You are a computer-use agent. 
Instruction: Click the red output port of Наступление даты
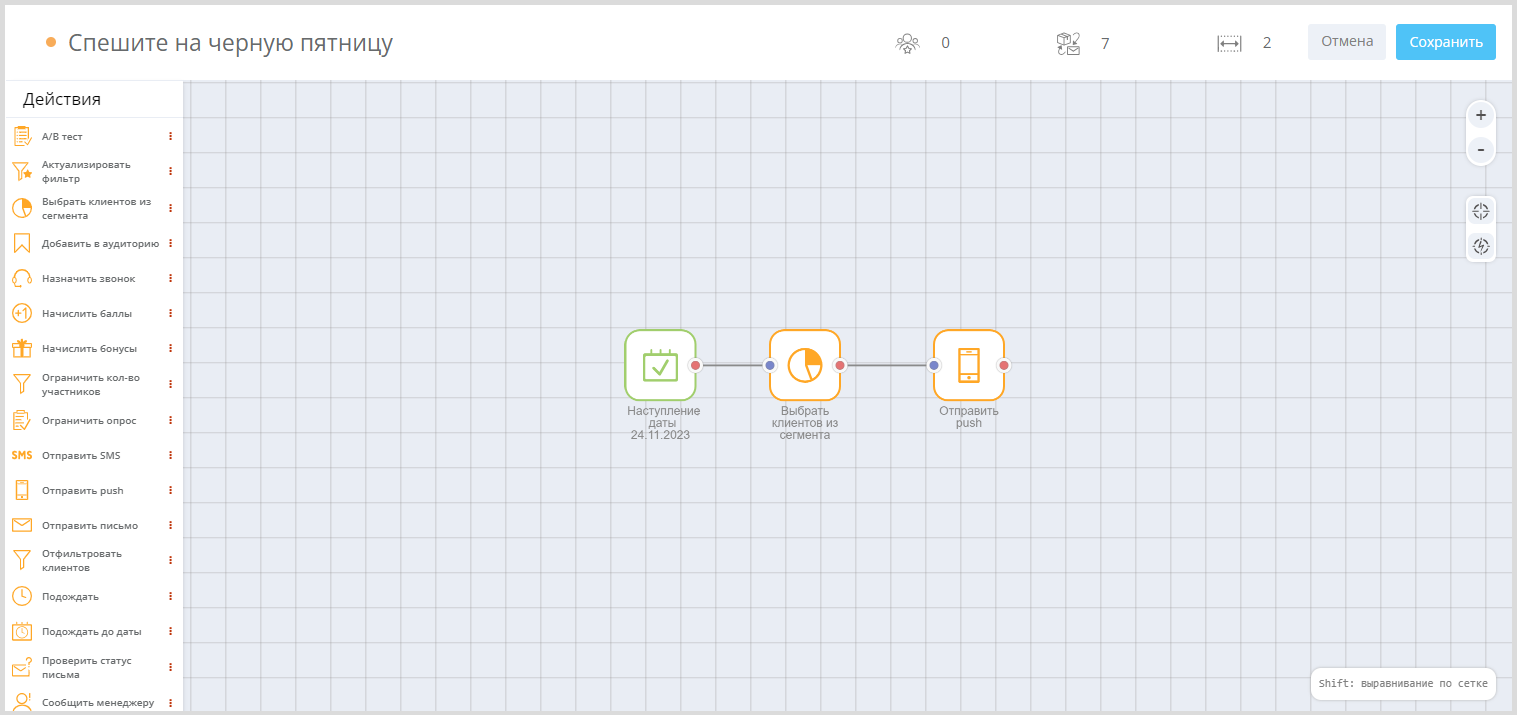(x=696, y=365)
